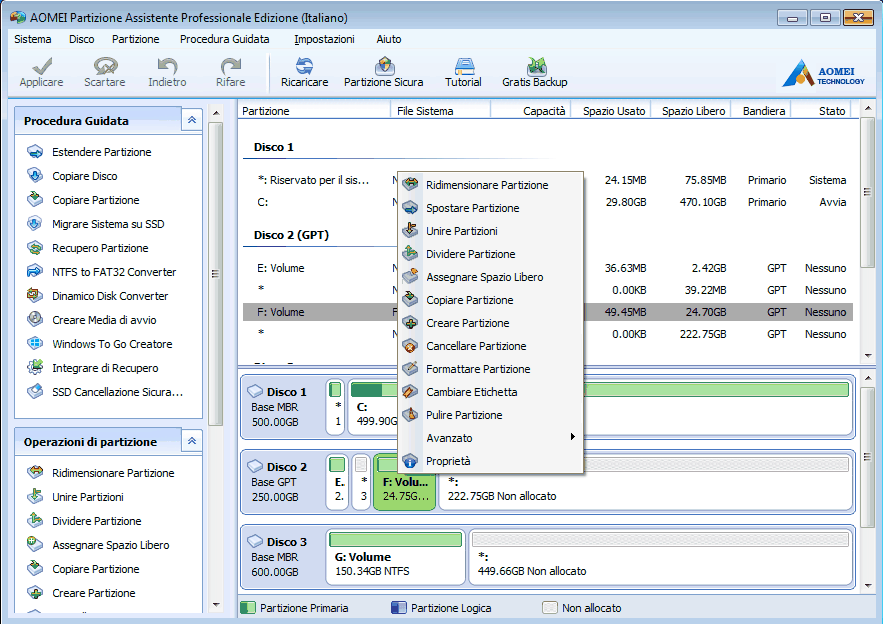
Task: Choose Ridimensionare Partizione from context menu
Action: 486,185
